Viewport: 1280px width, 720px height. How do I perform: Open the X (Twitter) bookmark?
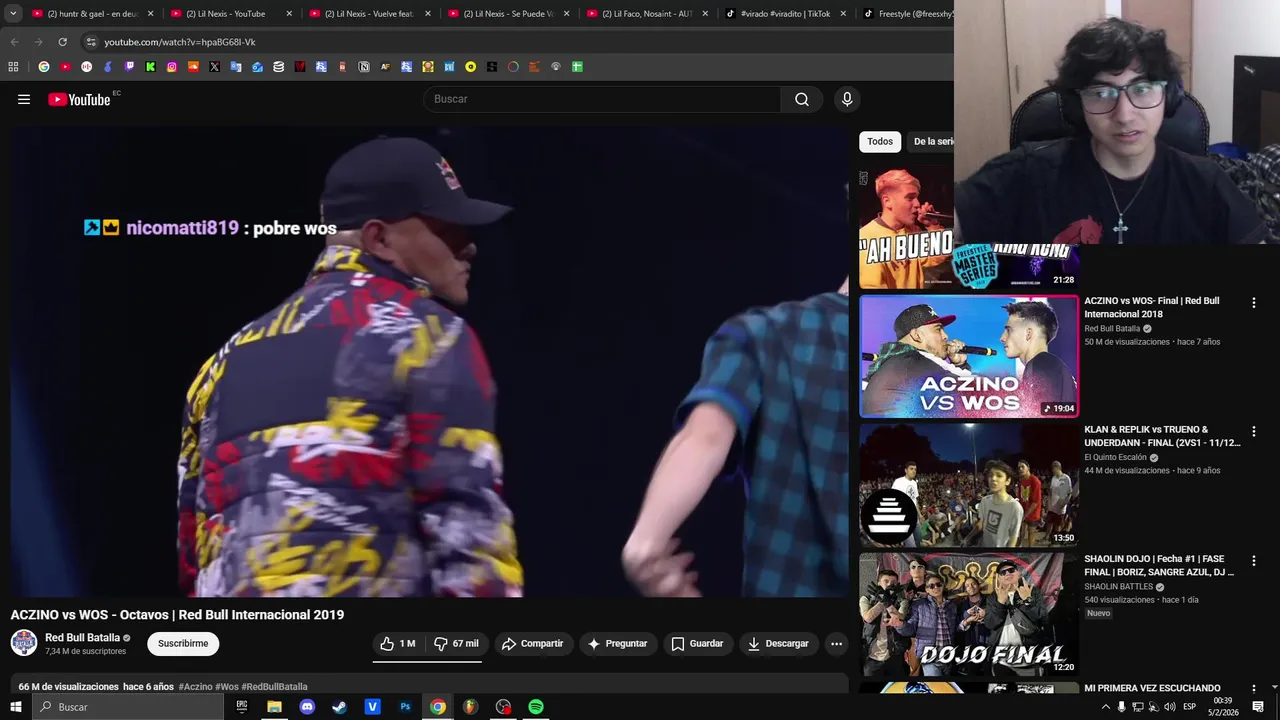215,67
